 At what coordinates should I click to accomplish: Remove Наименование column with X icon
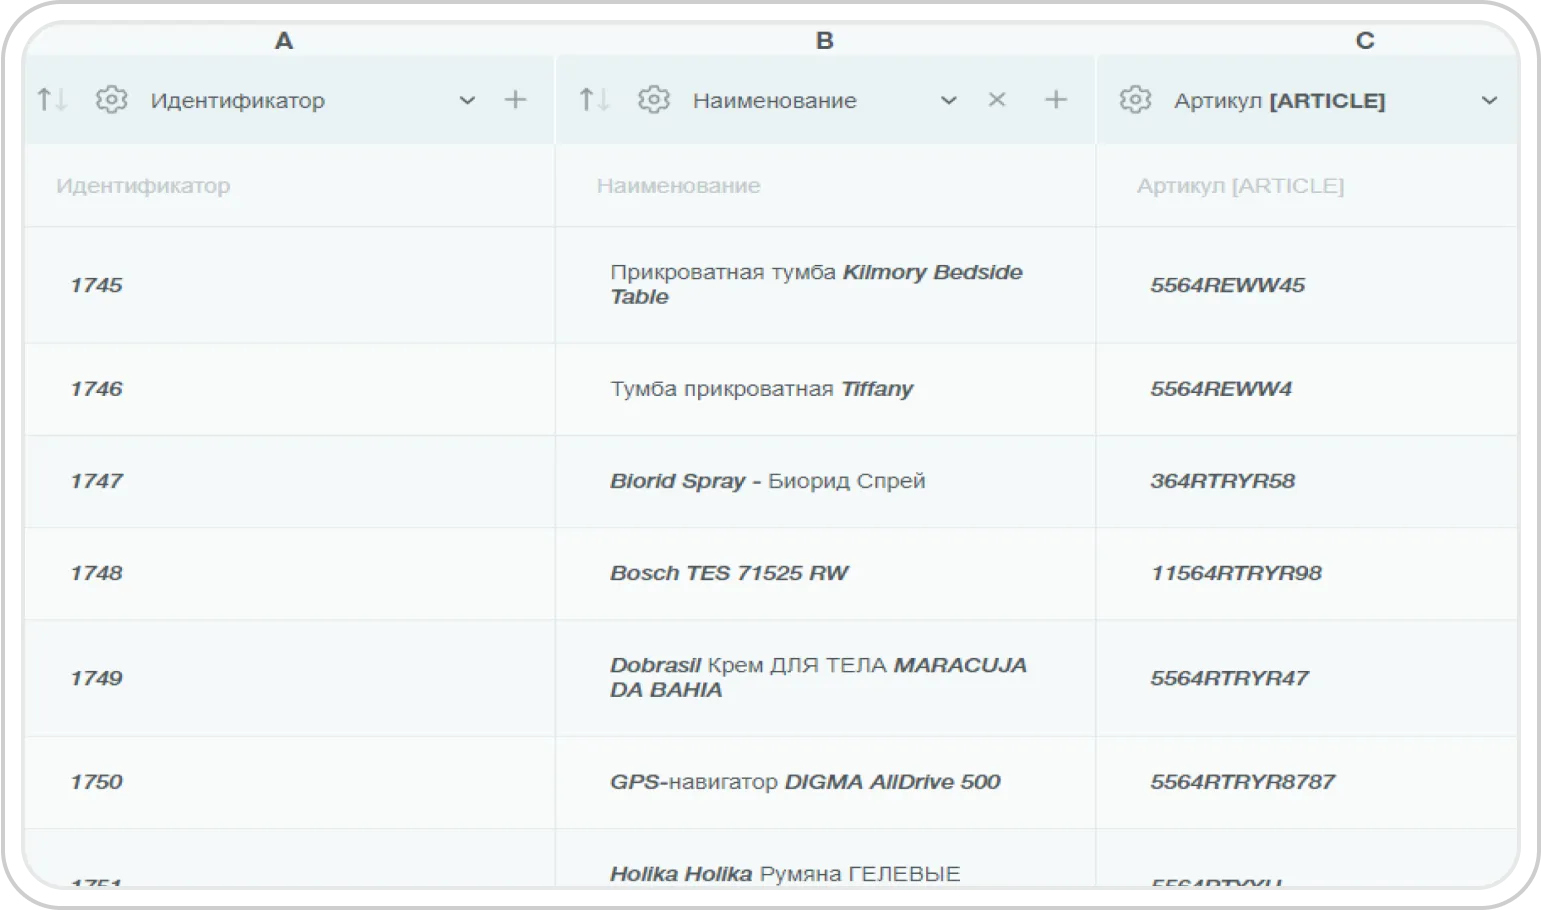[x=996, y=100]
